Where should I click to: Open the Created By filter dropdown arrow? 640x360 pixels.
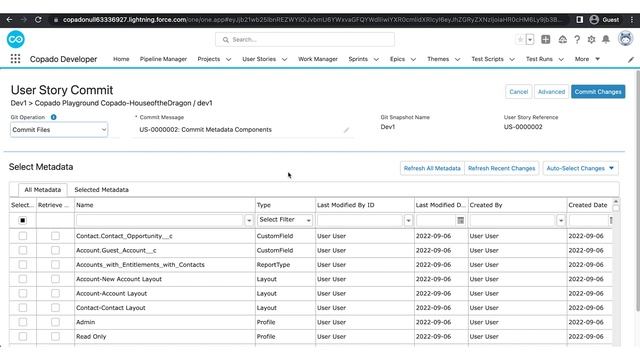pyautogui.click(x=561, y=220)
